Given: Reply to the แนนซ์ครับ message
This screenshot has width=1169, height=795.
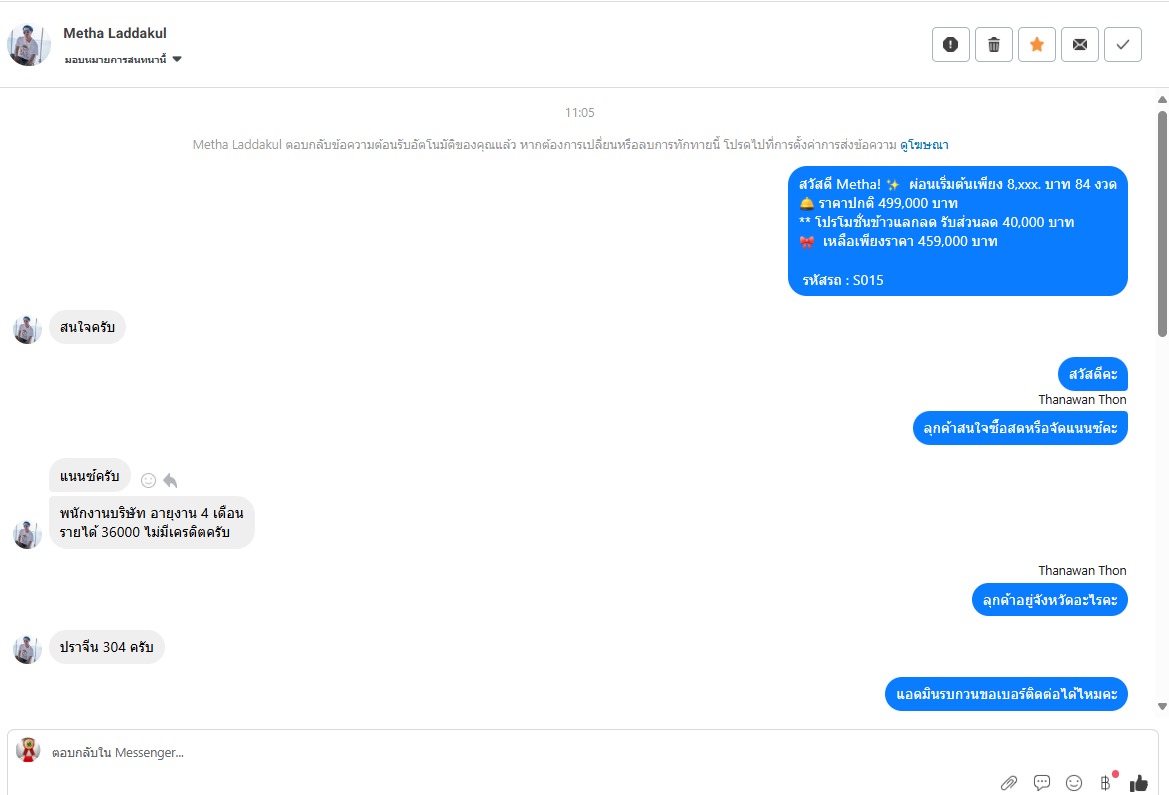Looking at the screenshot, I should [170, 480].
